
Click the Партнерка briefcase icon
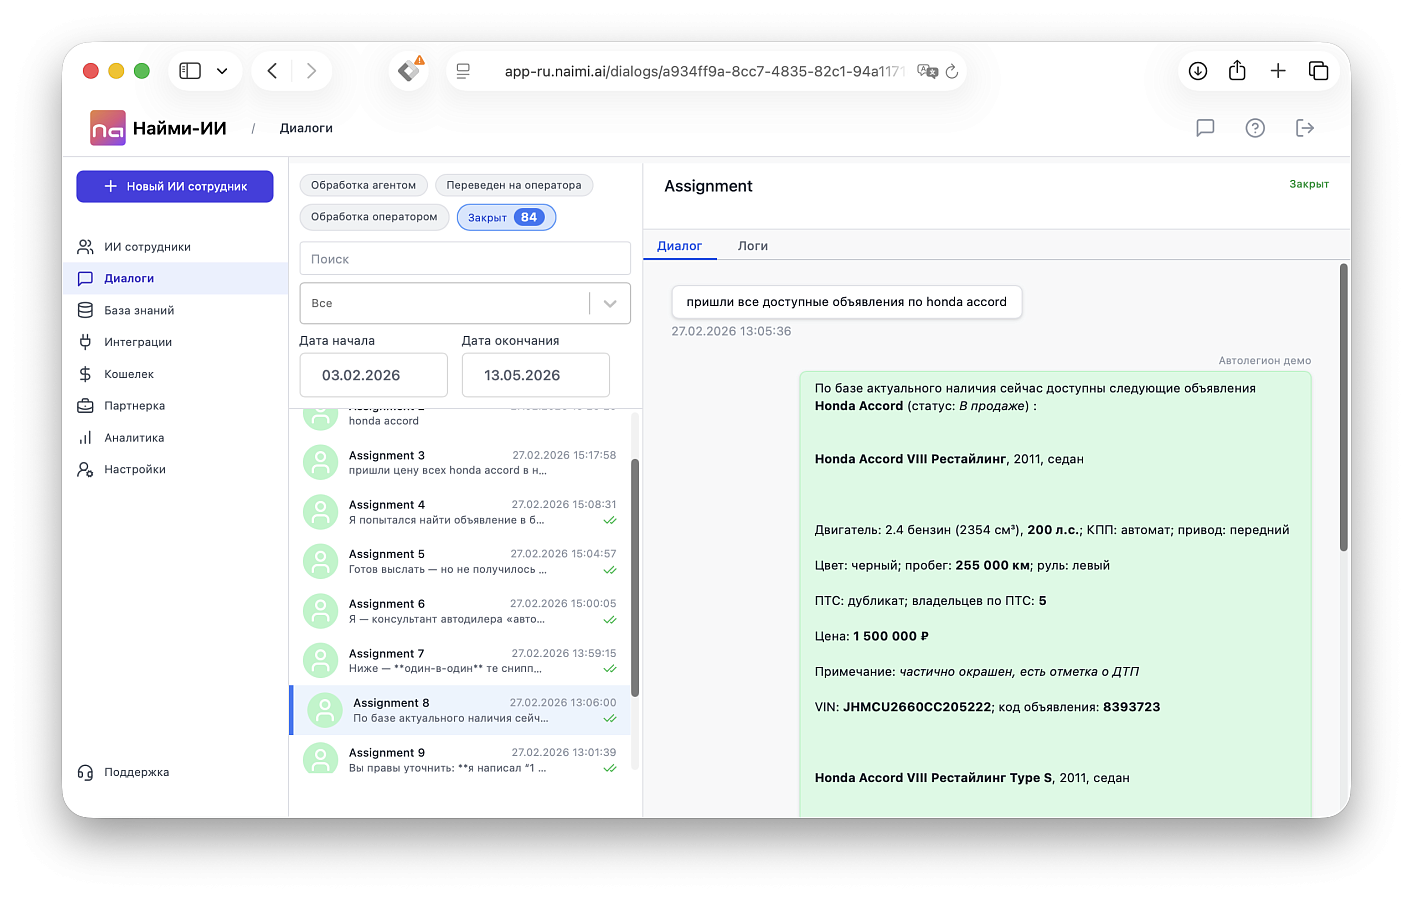86,406
